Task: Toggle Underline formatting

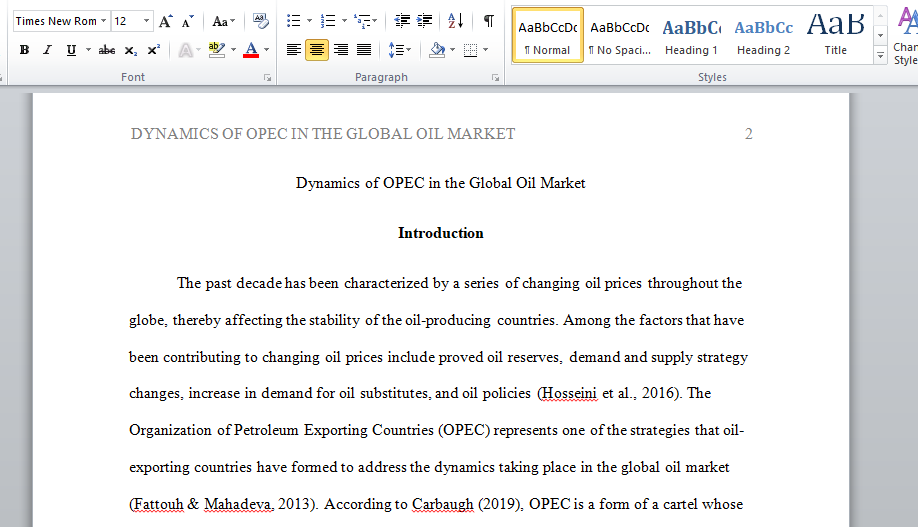Action: pos(71,50)
